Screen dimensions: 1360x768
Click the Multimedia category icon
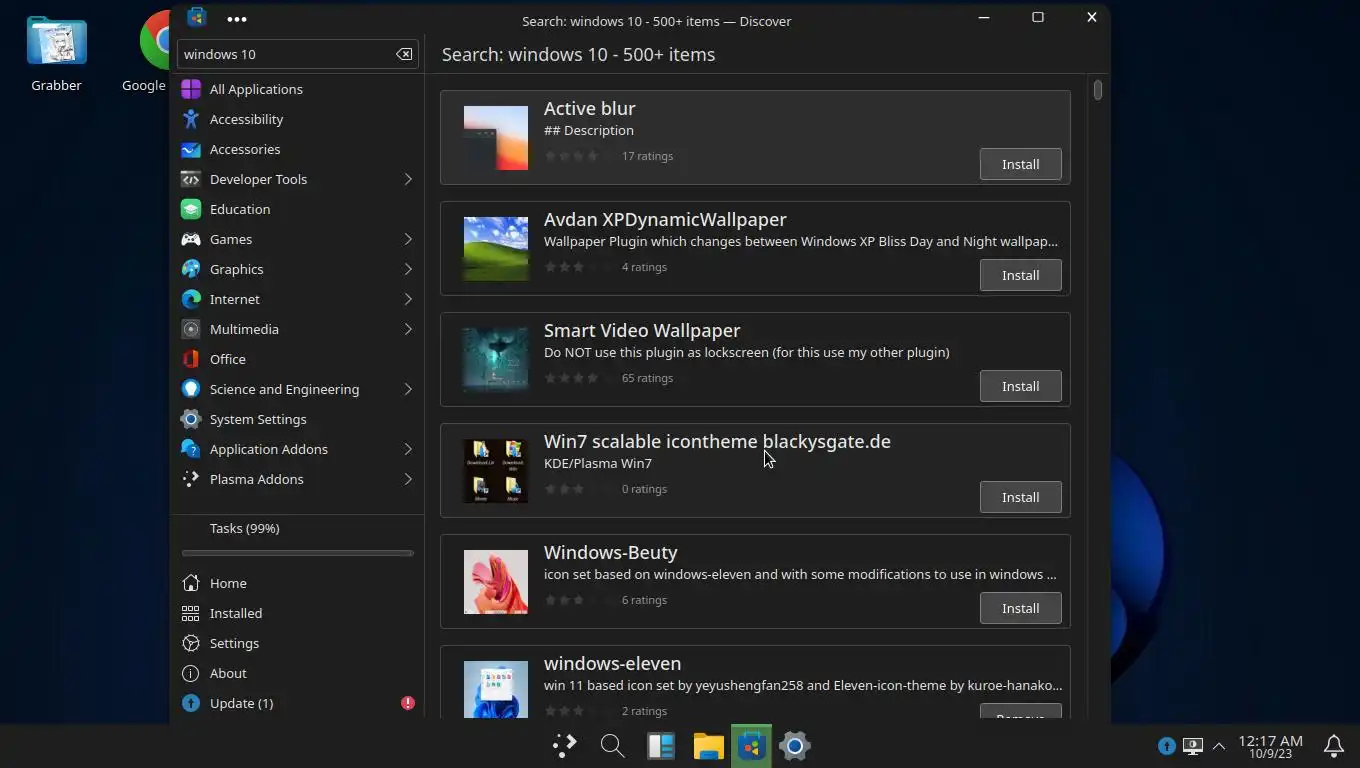[191, 329]
